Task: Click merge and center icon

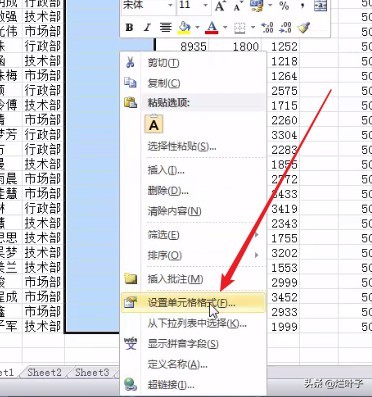Action: (x=320, y=6)
